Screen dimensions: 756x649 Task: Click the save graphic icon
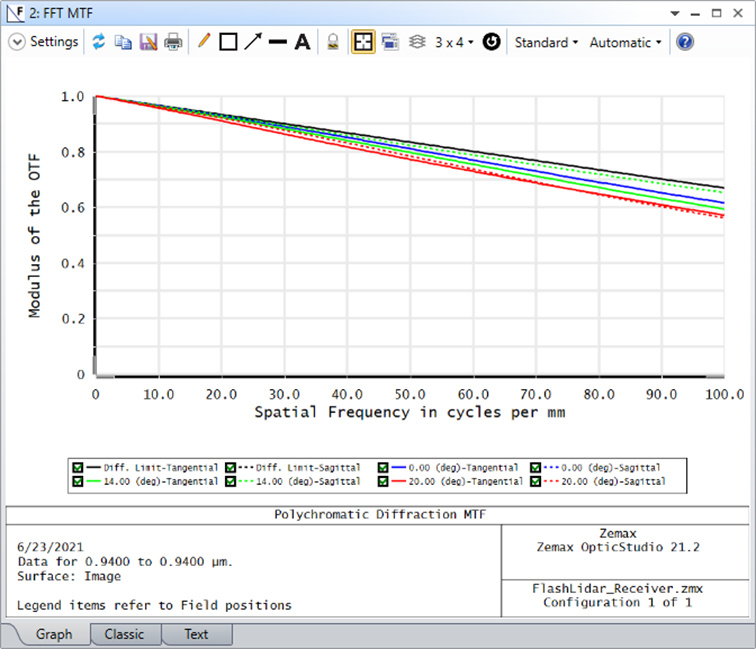click(148, 42)
